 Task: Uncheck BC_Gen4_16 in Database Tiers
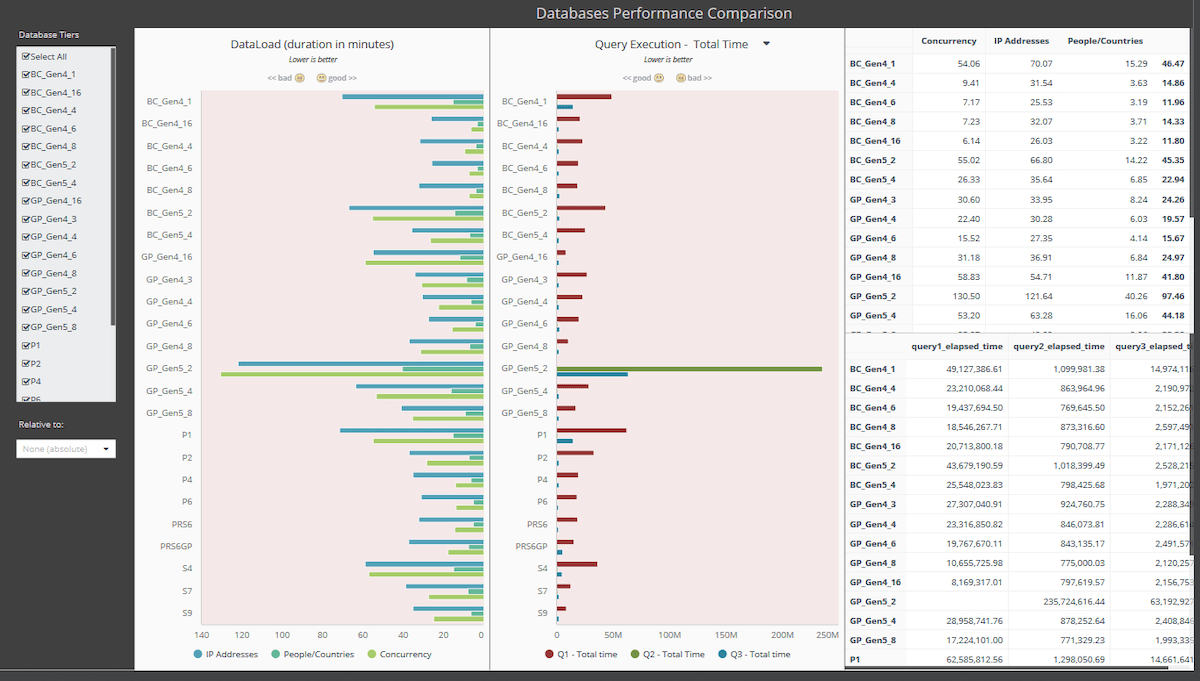click(x=26, y=93)
